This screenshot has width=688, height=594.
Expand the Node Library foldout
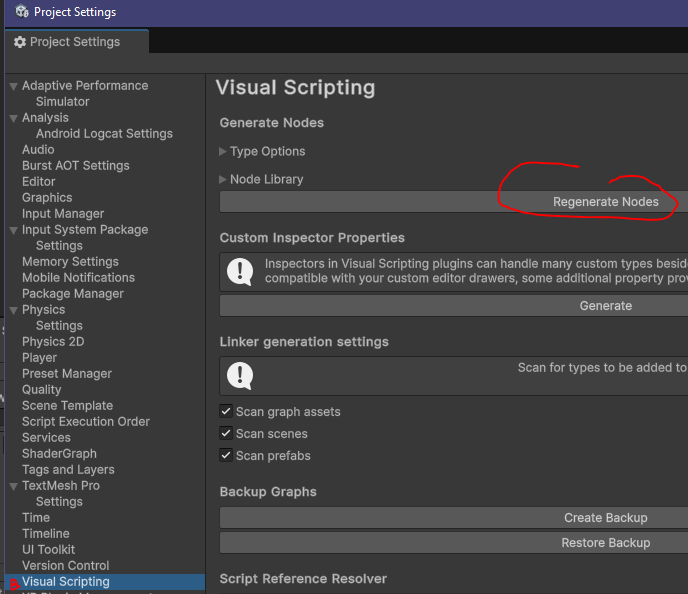pos(223,180)
